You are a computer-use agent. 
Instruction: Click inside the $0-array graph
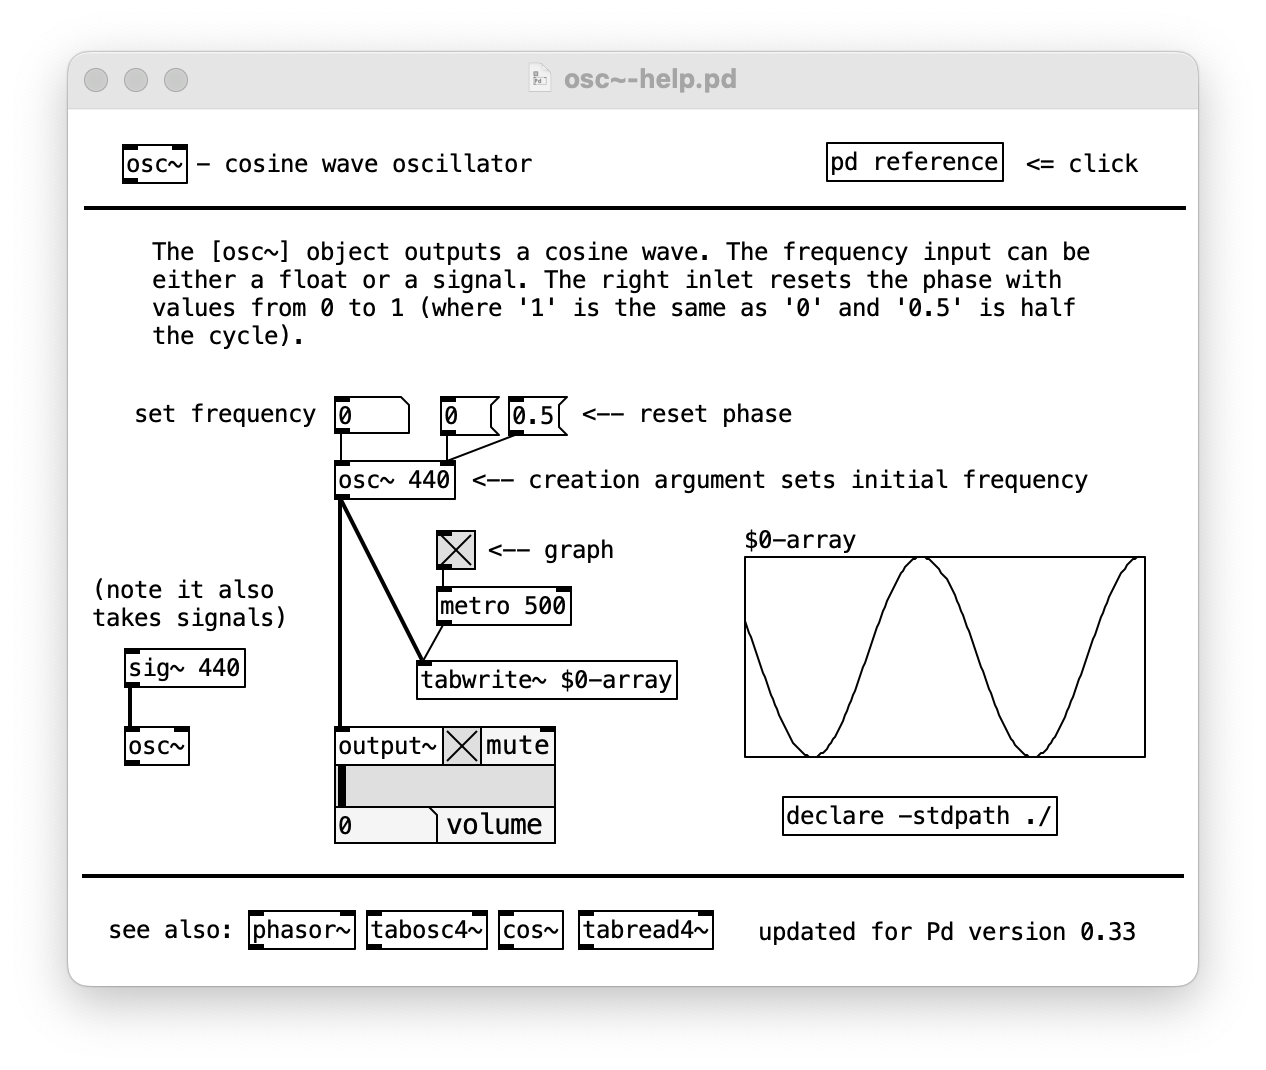(945, 657)
